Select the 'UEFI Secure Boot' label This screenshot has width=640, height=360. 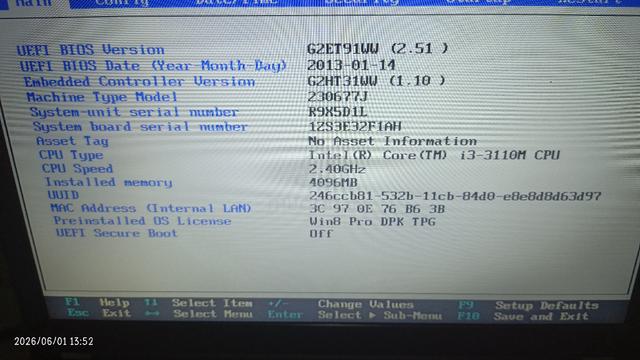[116, 233]
